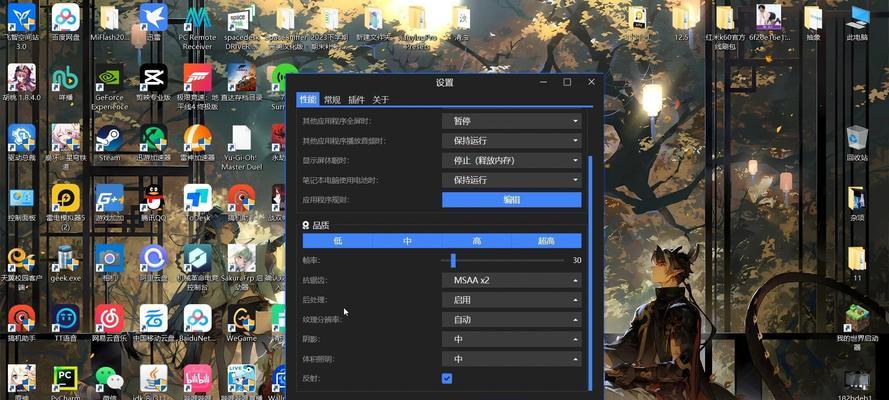The image size is (889, 400).
Task: Open 其他应用程序播放音频时 dropdown showing 保持运行
Action: [511, 141]
